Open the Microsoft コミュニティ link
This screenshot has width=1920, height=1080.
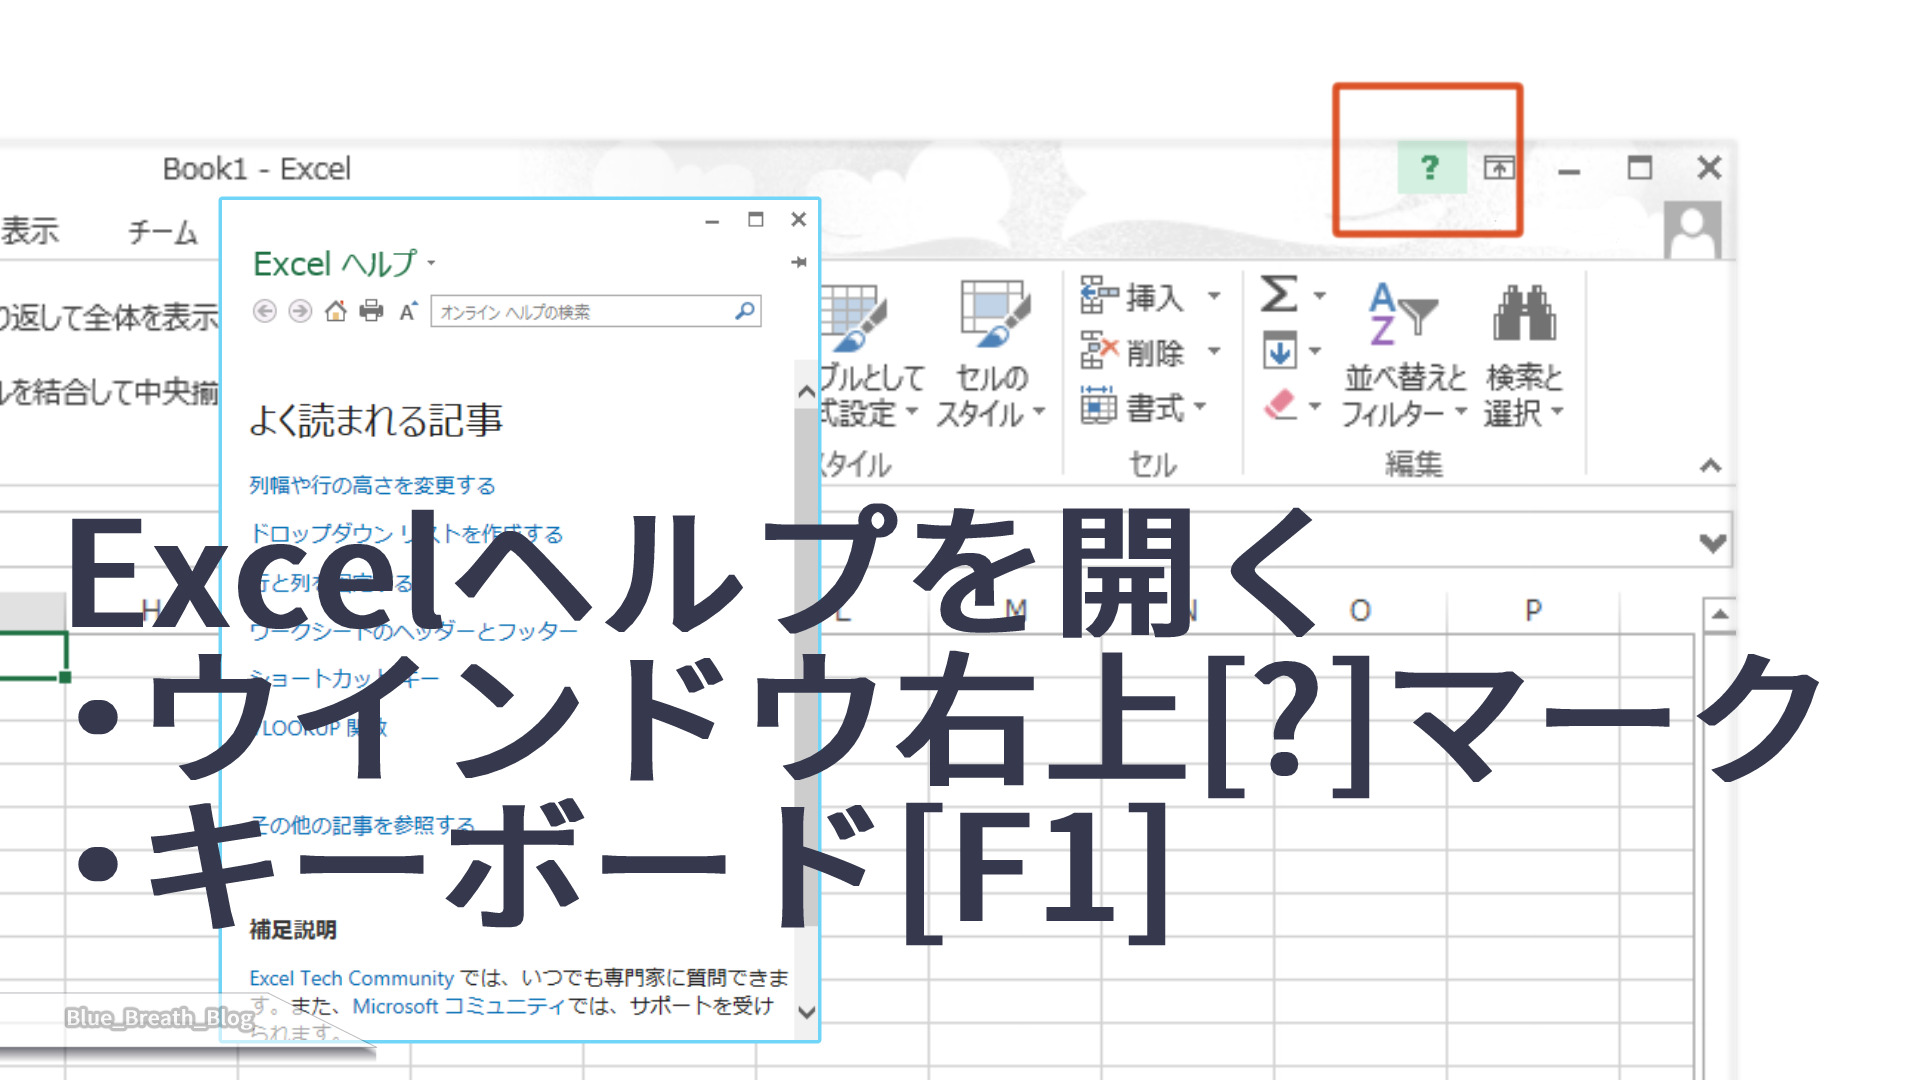pyautogui.click(x=459, y=1006)
